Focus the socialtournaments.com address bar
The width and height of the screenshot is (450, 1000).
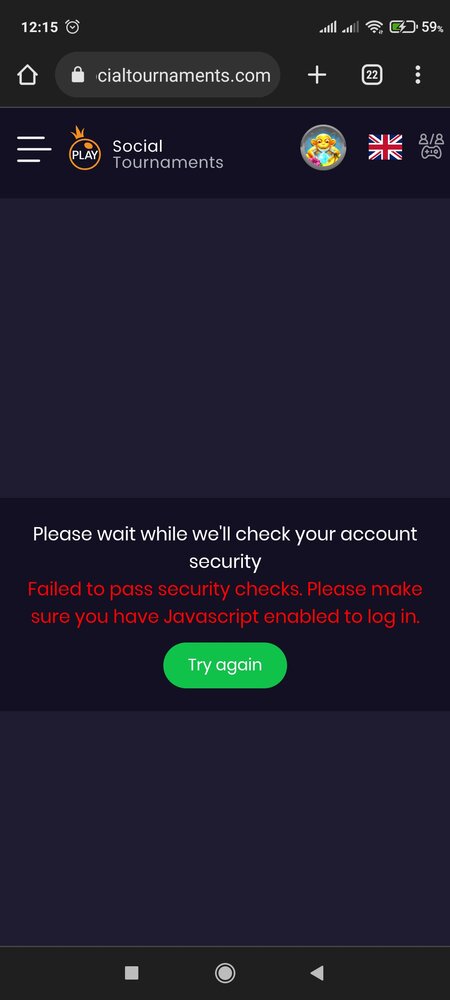tap(168, 75)
